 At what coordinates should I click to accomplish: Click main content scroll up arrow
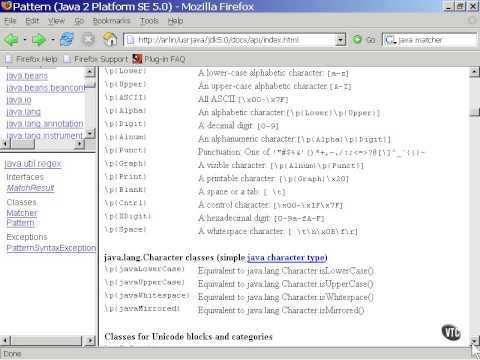(x=474, y=72)
